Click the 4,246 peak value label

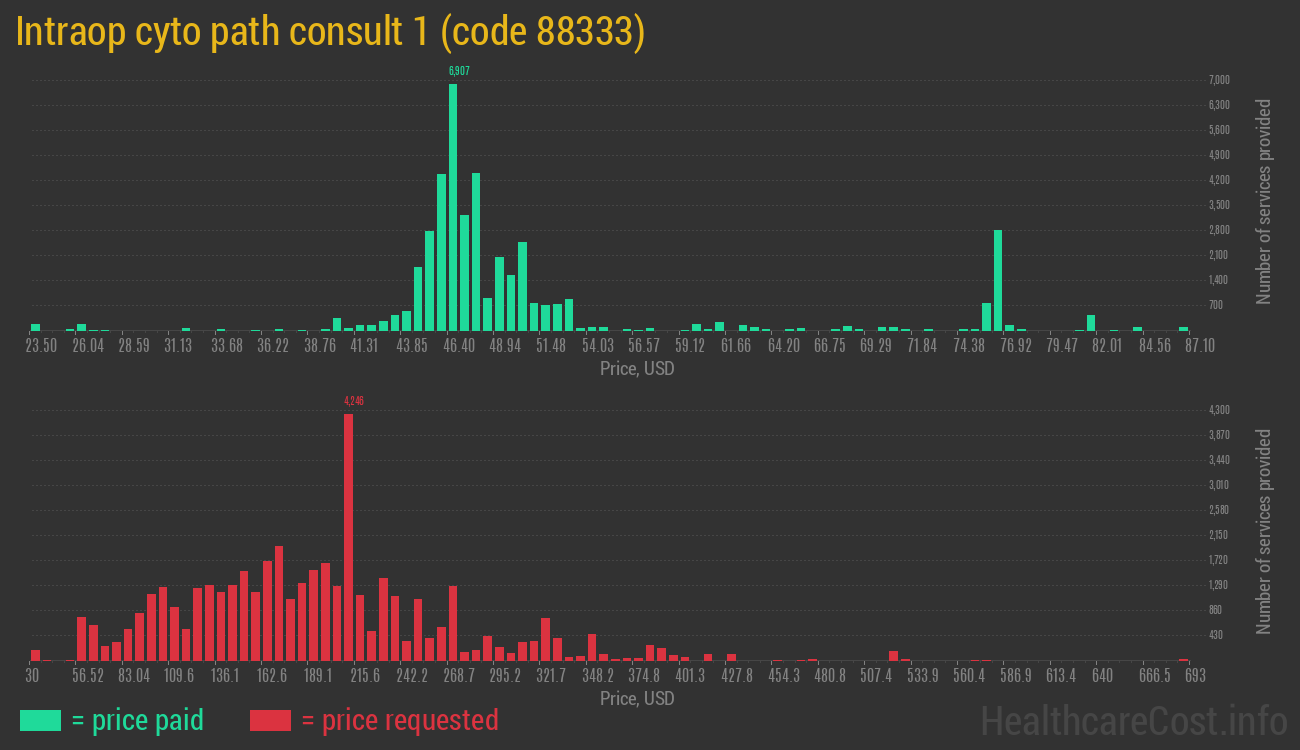coord(354,401)
